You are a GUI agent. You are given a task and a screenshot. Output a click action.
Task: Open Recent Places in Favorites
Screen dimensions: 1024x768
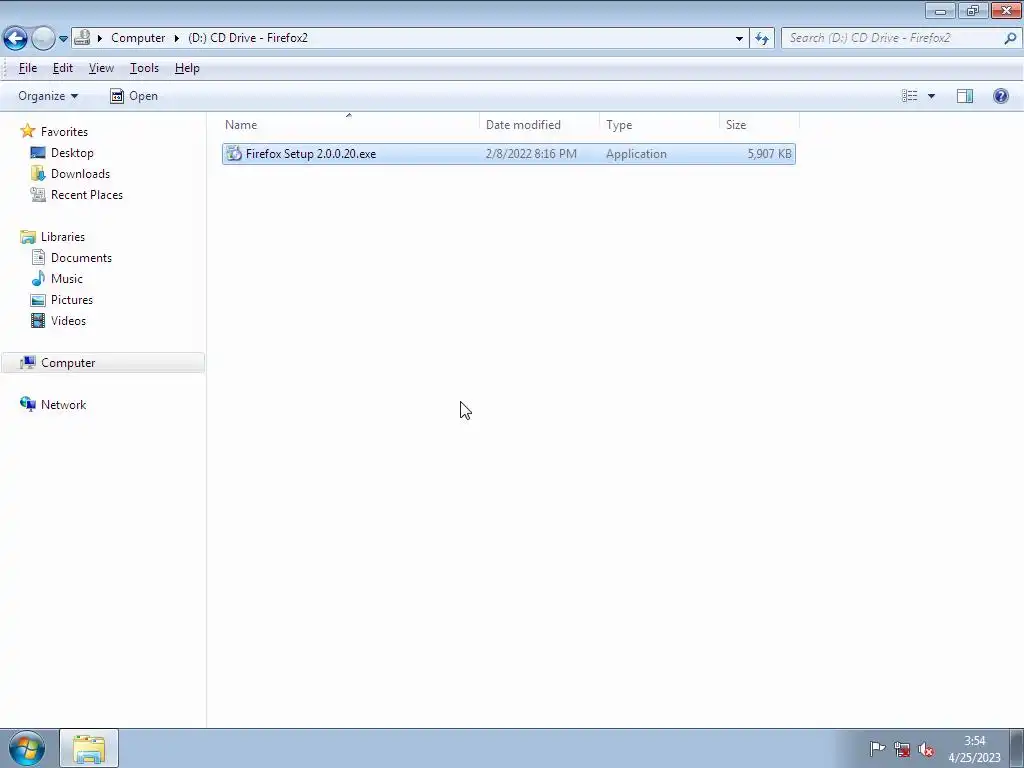pyautogui.click(x=87, y=195)
